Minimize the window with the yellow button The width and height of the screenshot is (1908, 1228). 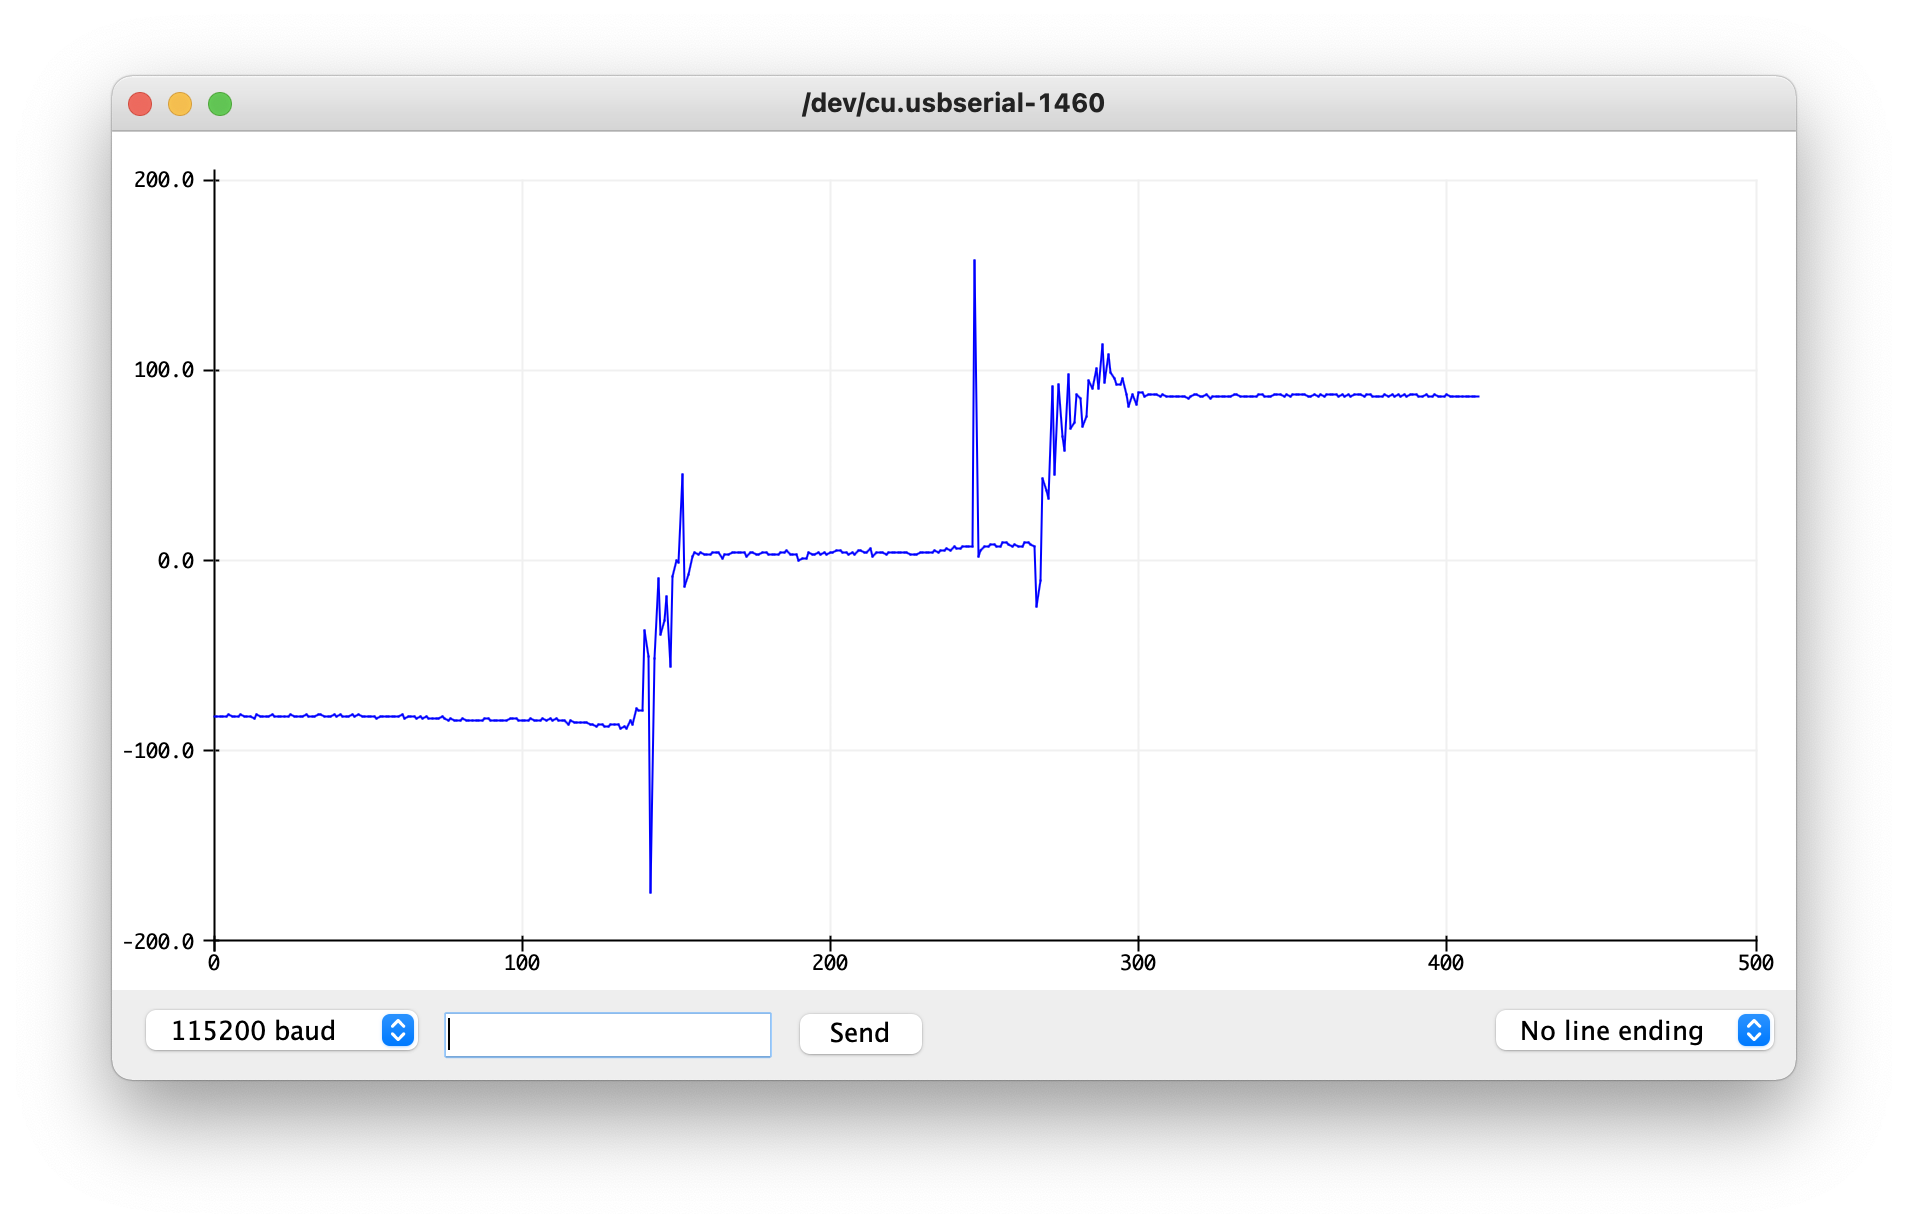tap(180, 104)
